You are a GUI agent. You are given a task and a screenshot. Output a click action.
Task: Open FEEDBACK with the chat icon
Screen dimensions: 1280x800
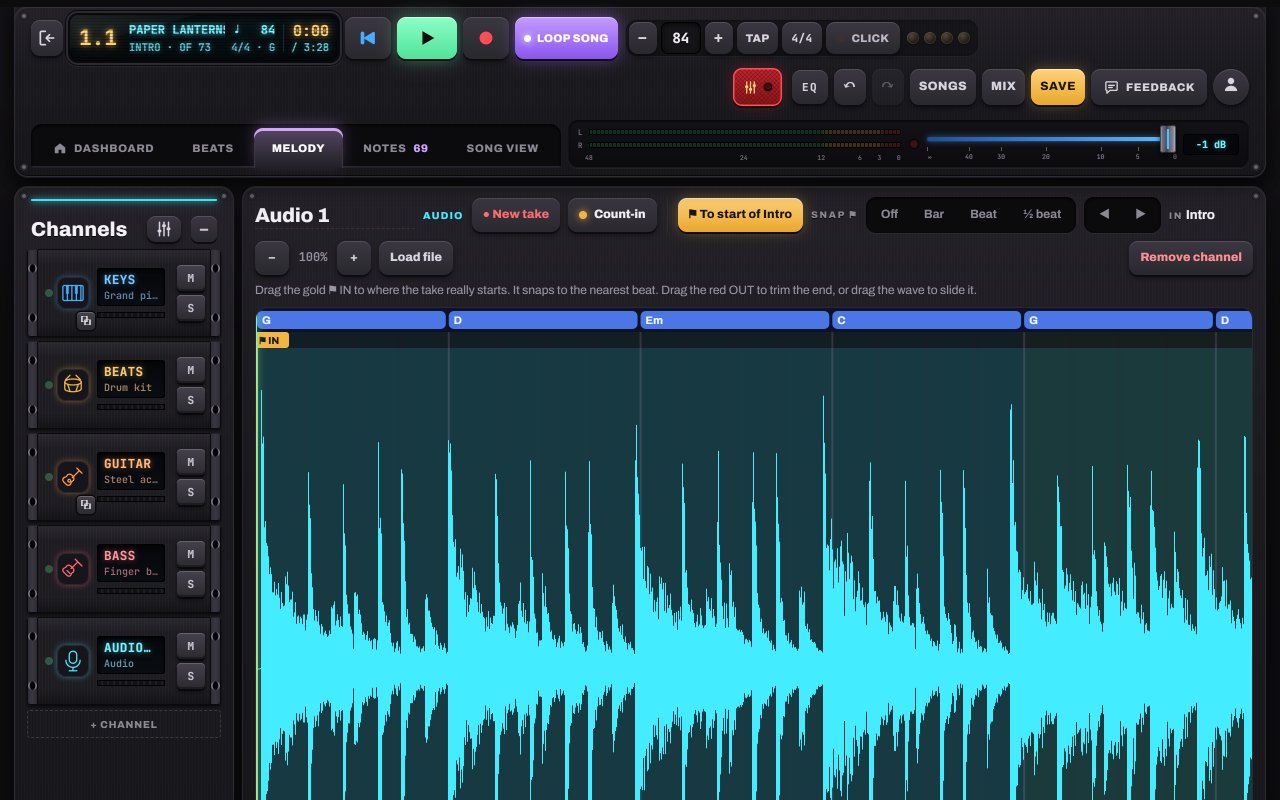click(1149, 87)
